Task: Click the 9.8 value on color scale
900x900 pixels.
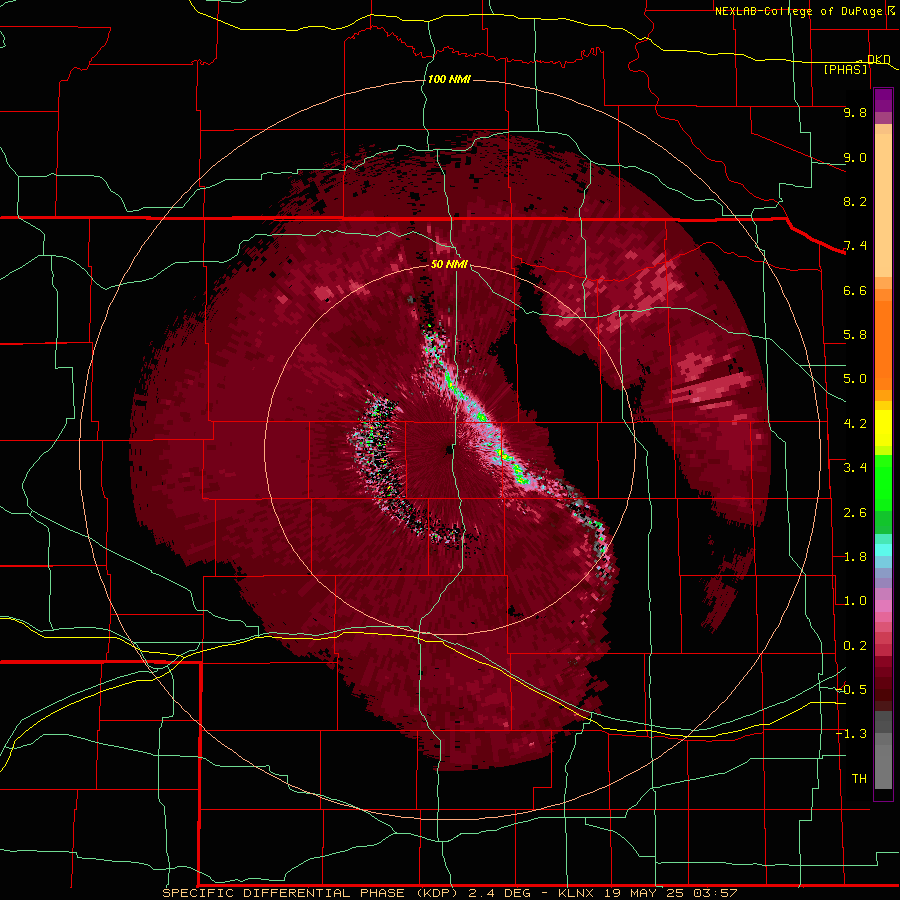Action: tap(855, 112)
